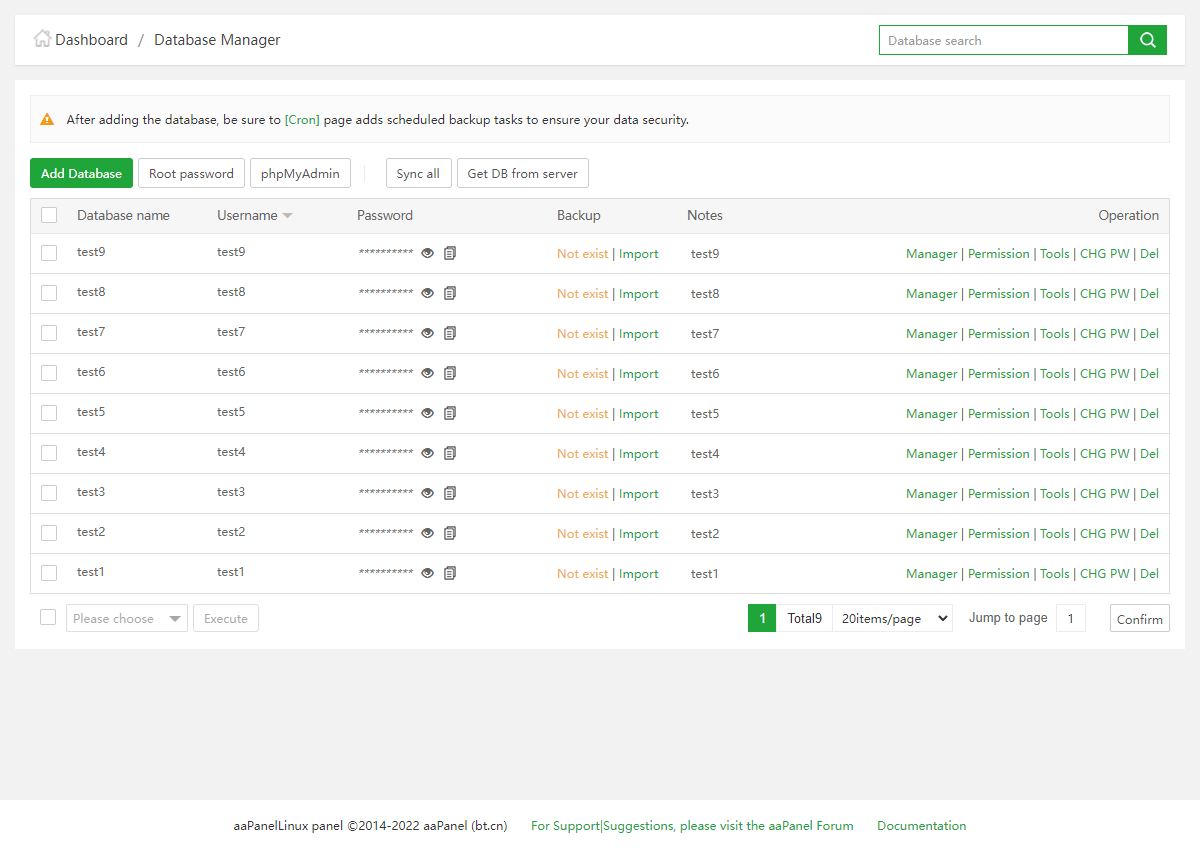Check the box for database test4

click(49, 453)
